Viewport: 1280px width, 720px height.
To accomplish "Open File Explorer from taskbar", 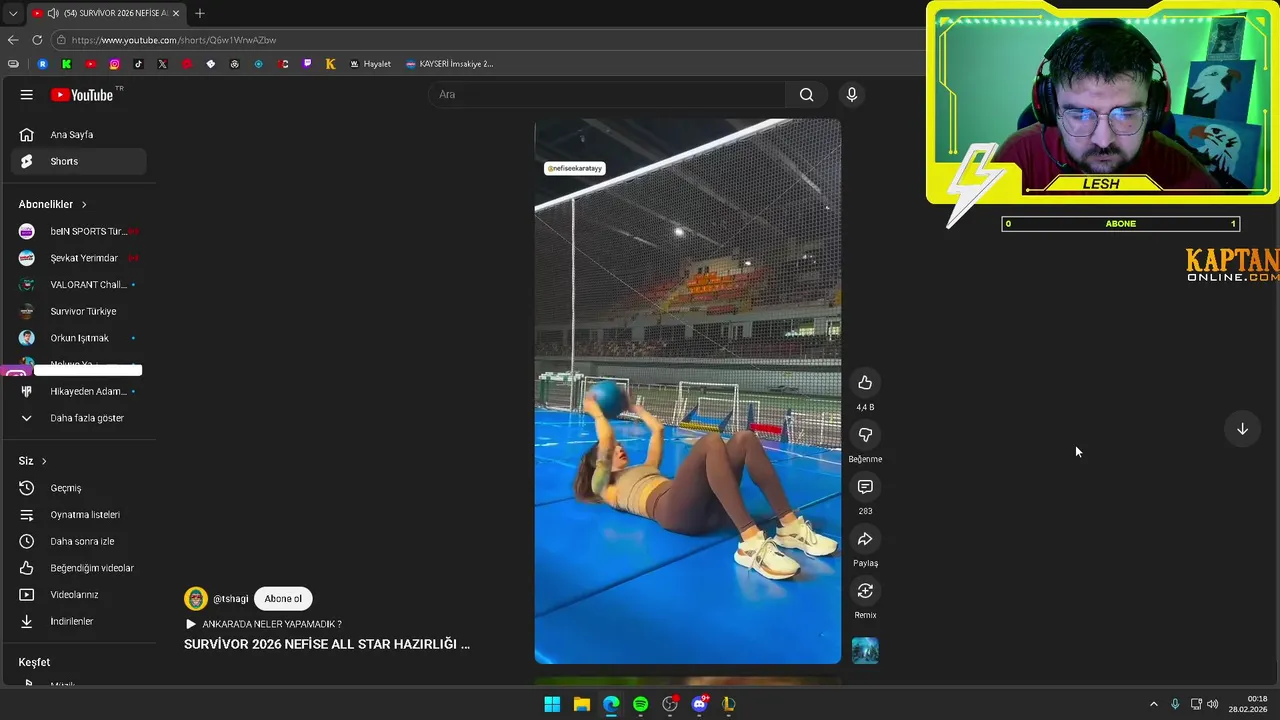I will 581,704.
